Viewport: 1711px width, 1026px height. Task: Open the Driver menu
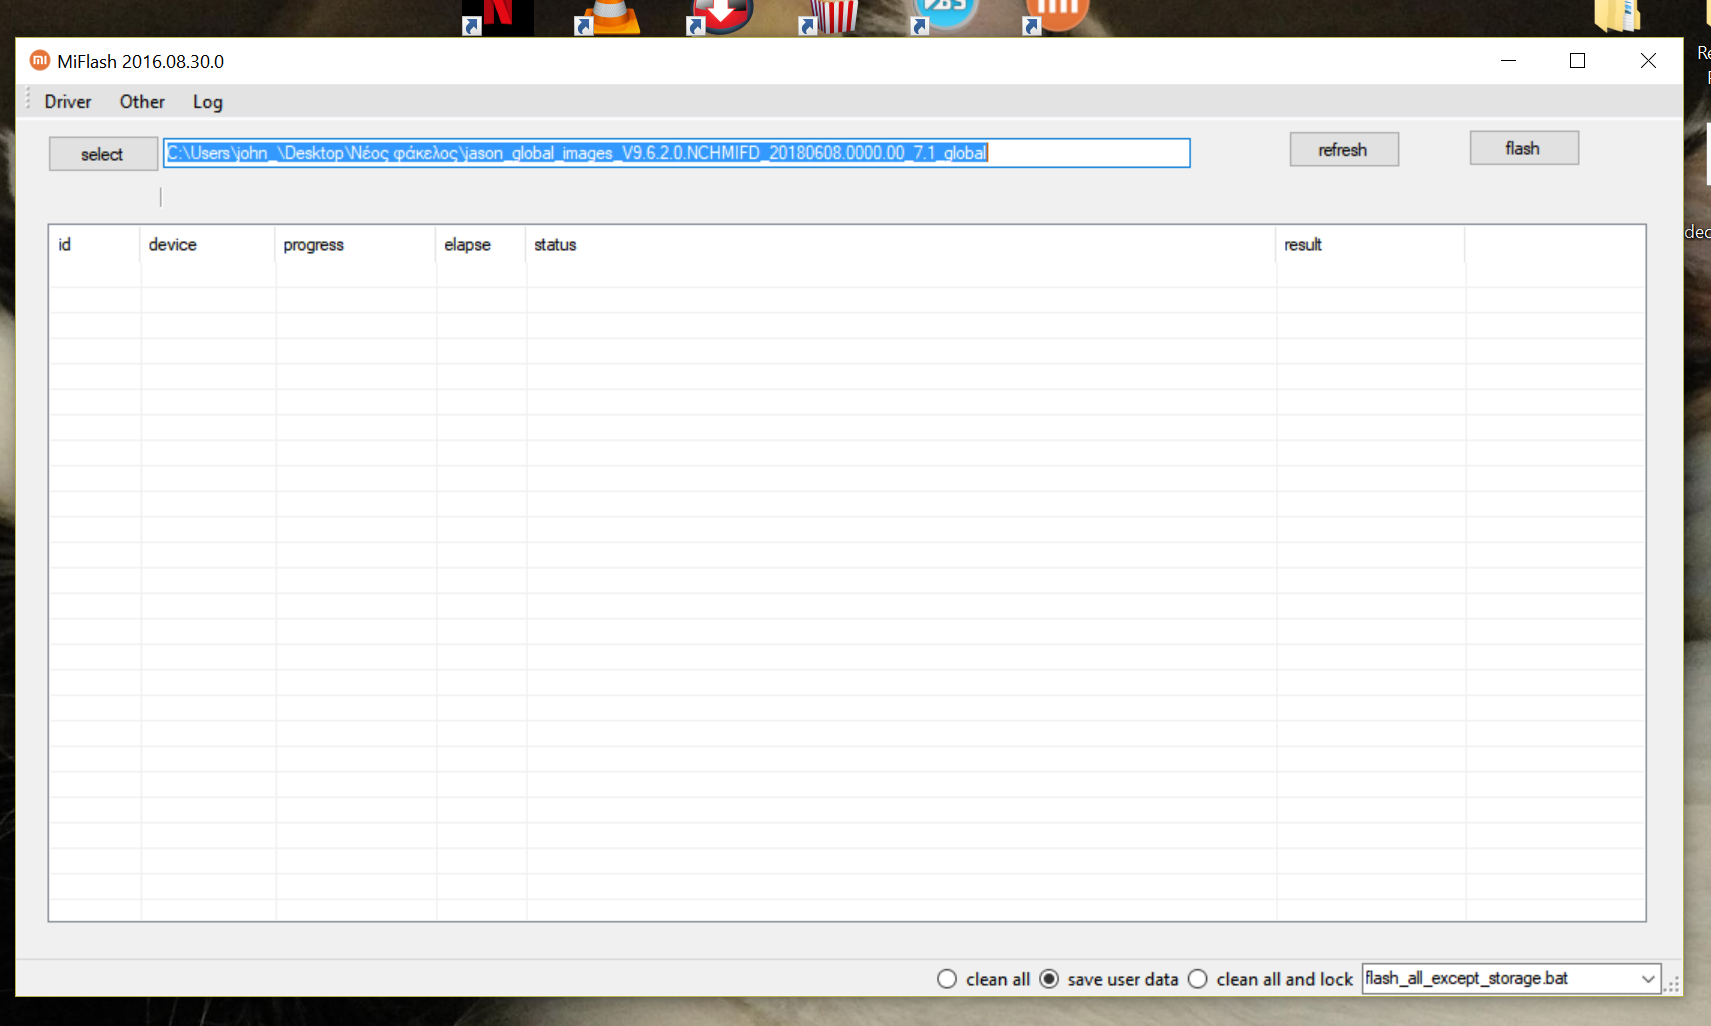(x=68, y=102)
